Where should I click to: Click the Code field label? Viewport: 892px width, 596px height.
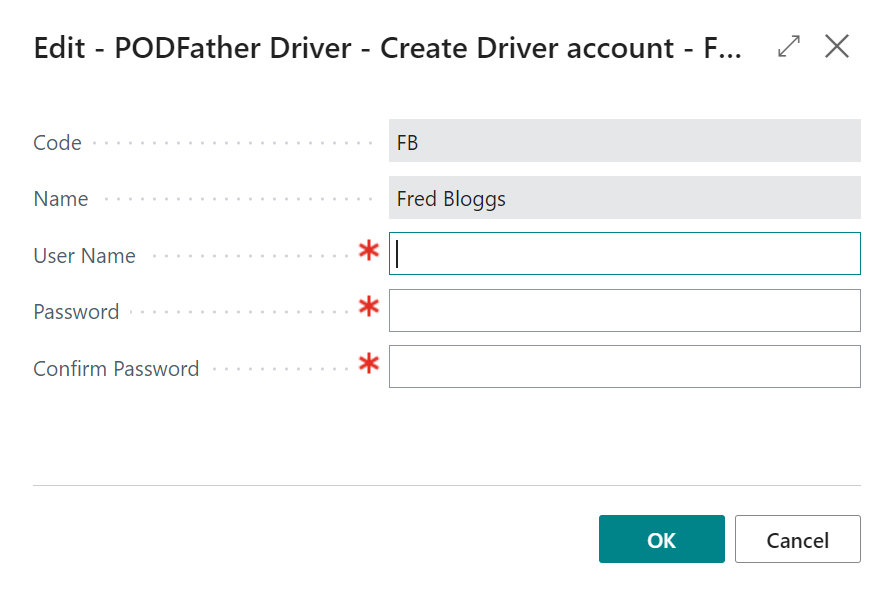tap(57, 143)
